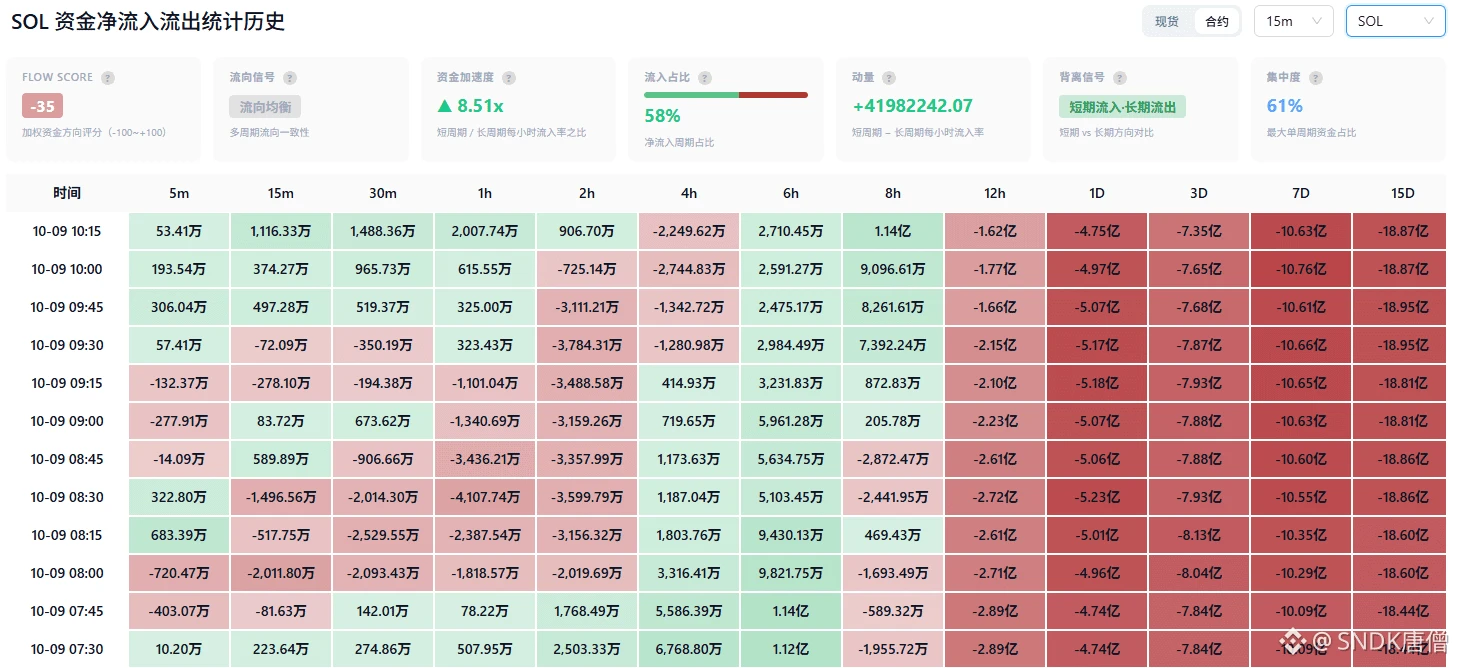Screen dimensions: 1457x668
Task: Click the 1h column header
Action: [x=485, y=193]
